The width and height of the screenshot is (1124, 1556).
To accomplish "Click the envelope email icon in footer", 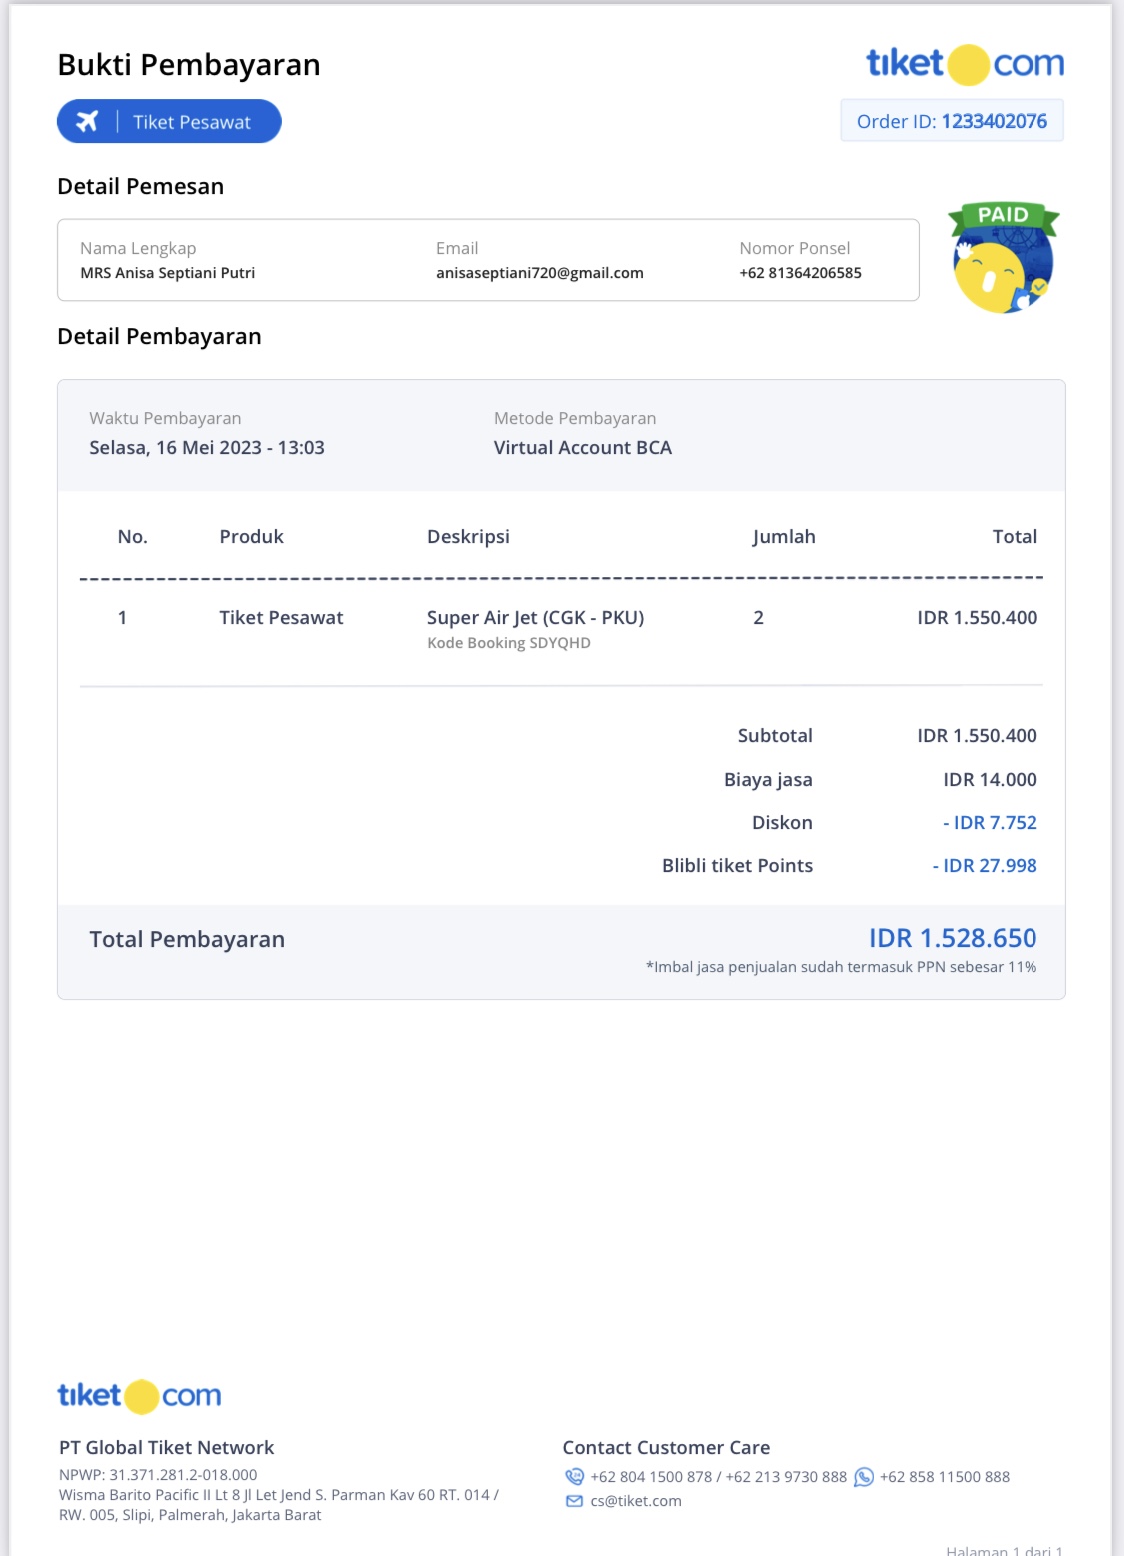I will tap(574, 1501).
